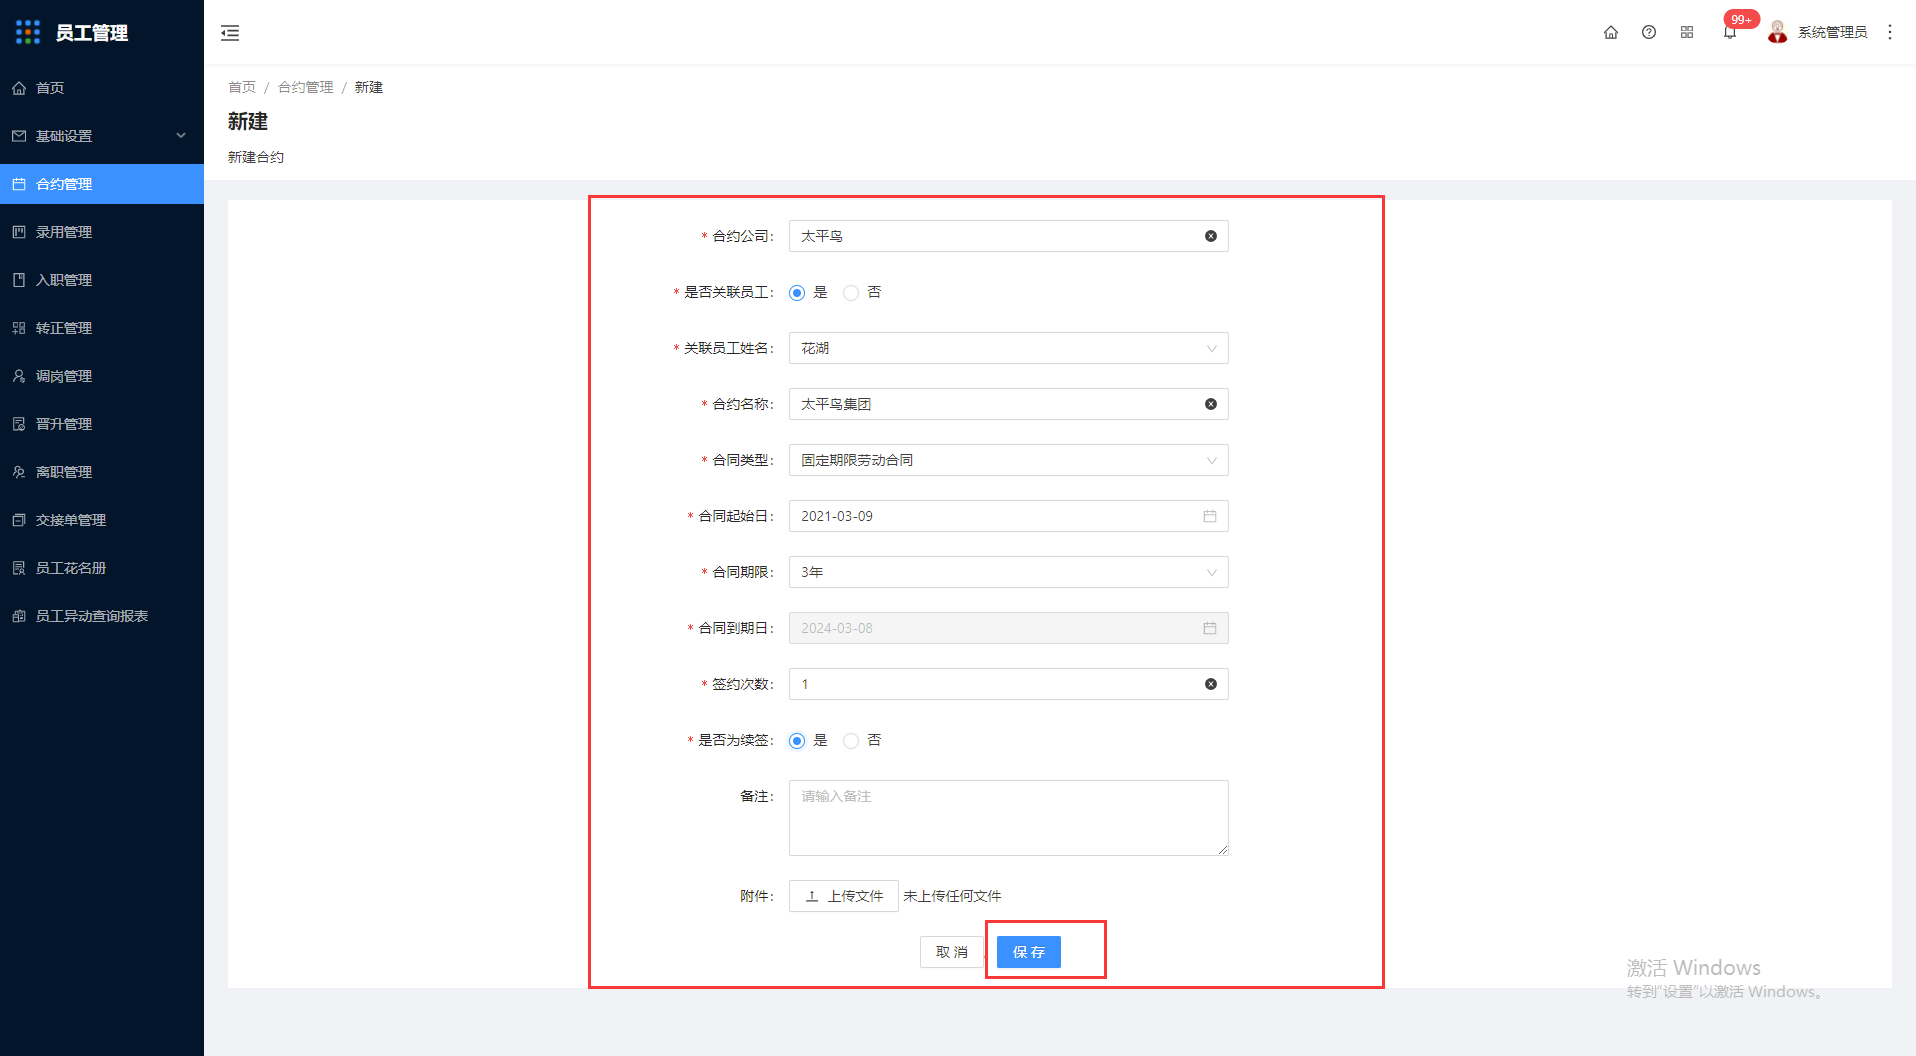Viewport: 1916px width, 1056px height.
Task: Click the 录用管理 sidebar icon
Action: (x=19, y=232)
